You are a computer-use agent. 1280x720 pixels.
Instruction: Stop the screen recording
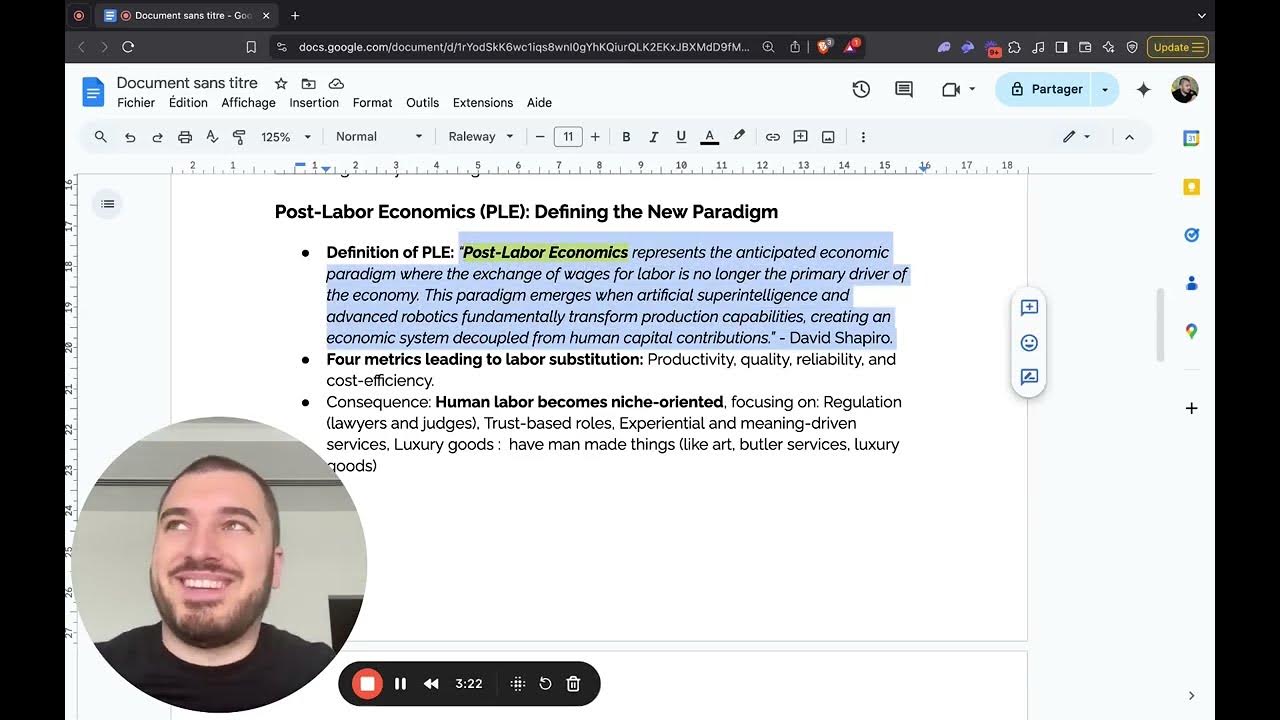point(367,684)
